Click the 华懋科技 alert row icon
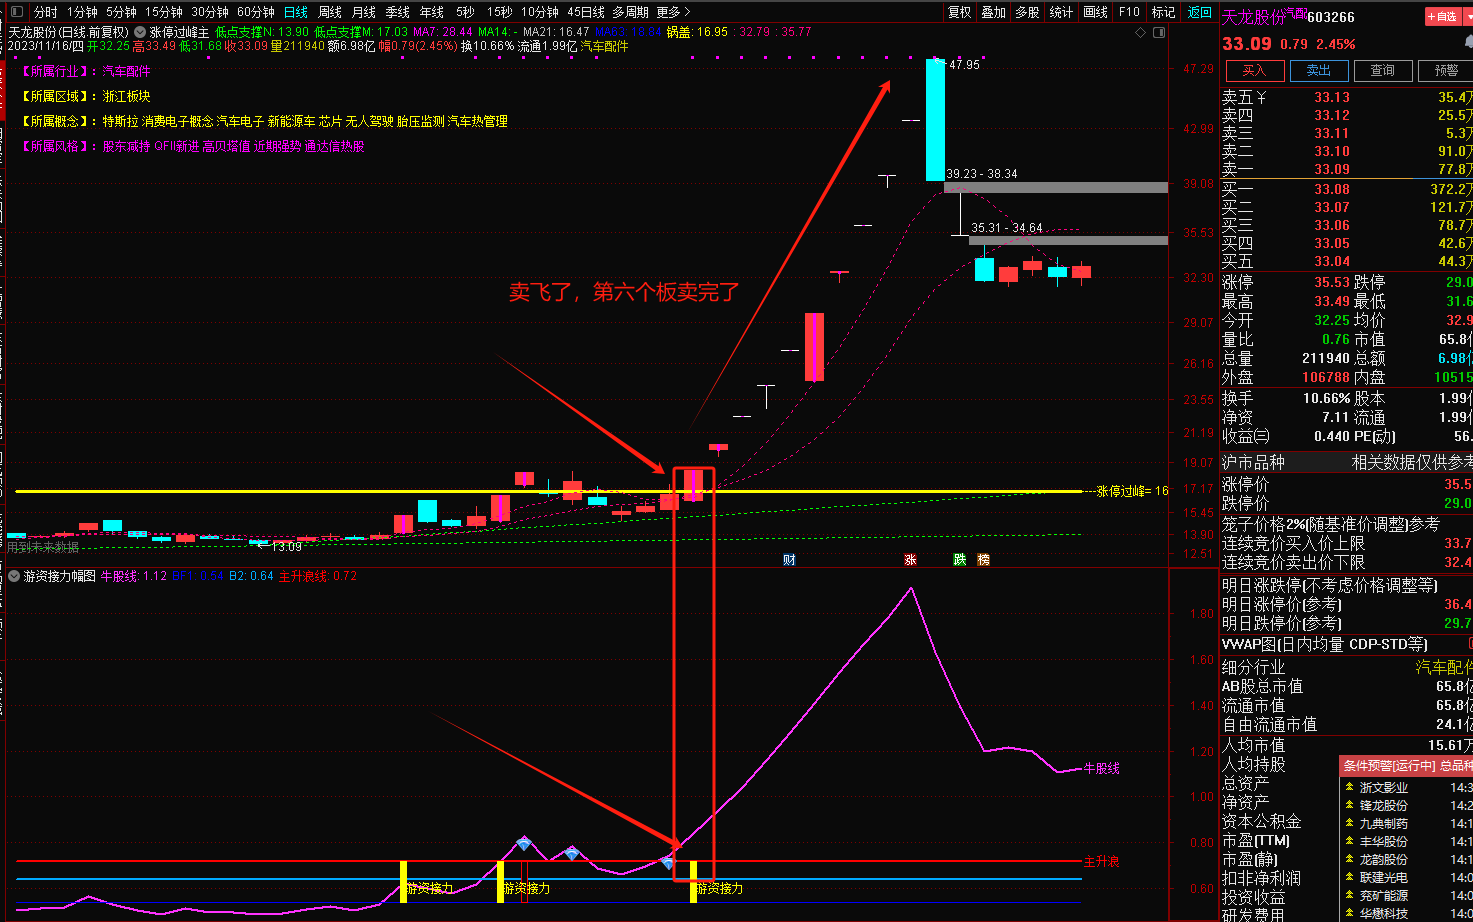The image size is (1473, 922). (1350, 914)
